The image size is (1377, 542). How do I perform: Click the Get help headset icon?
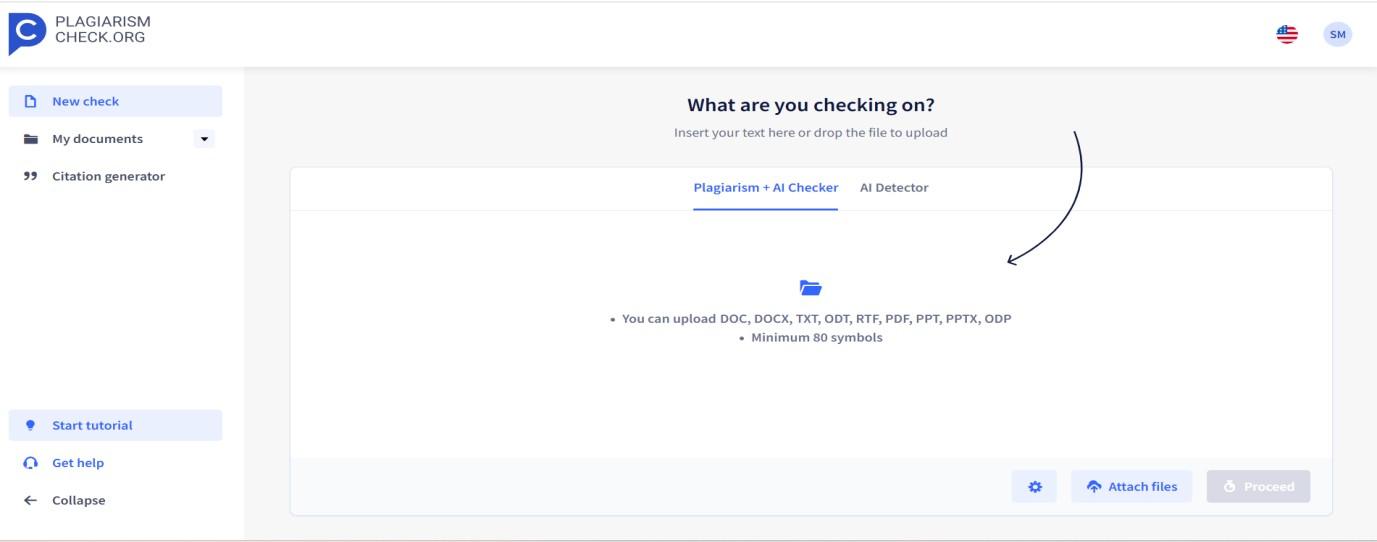31,463
